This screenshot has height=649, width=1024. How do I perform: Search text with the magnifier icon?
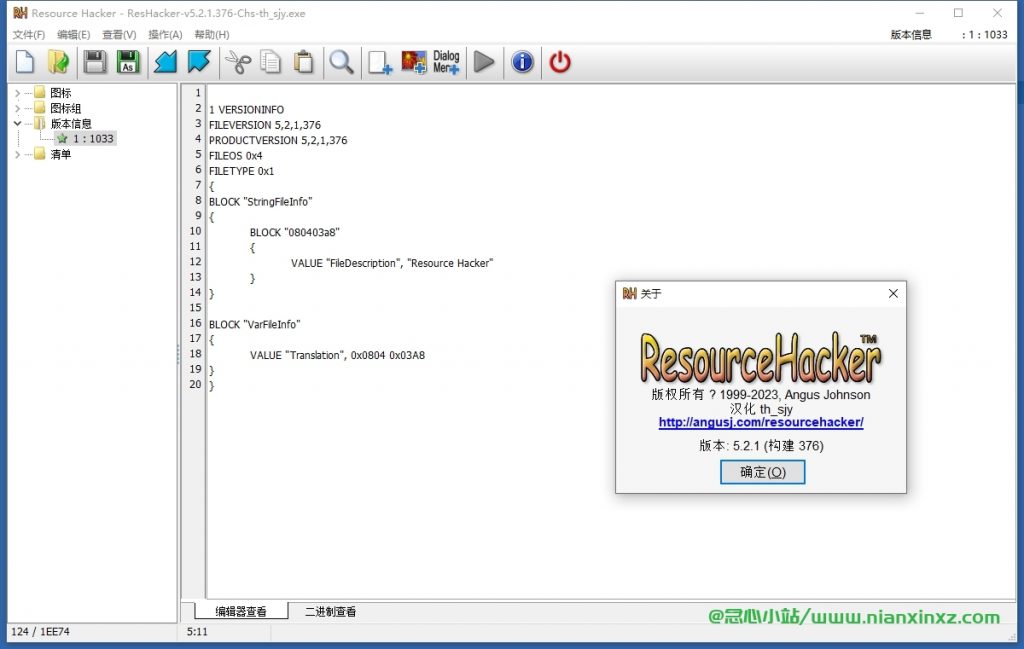click(x=341, y=62)
